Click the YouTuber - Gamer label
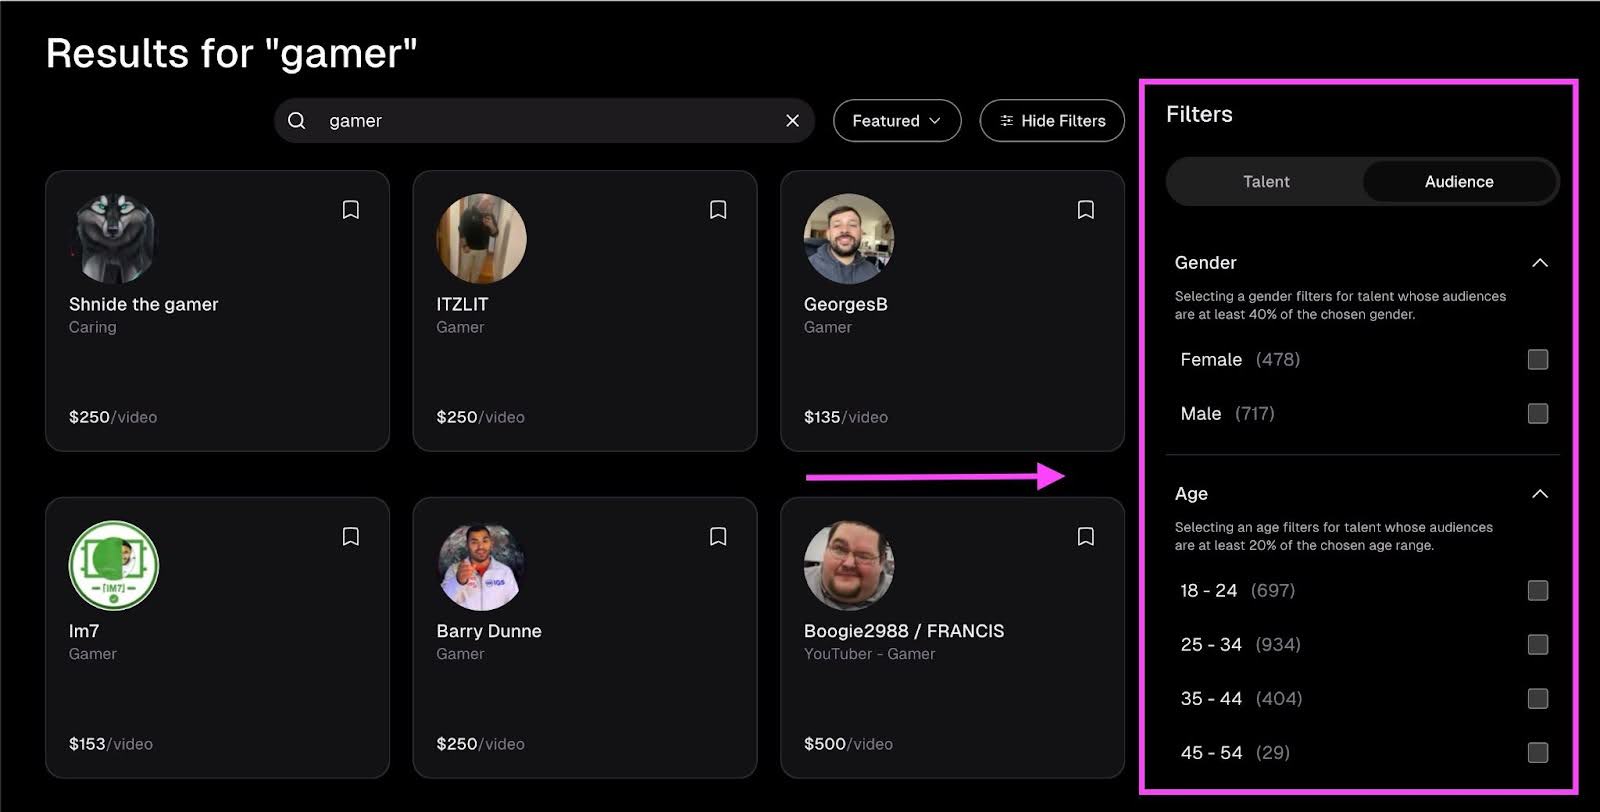The width and height of the screenshot is (1600, 812). (x=870, y=654)
